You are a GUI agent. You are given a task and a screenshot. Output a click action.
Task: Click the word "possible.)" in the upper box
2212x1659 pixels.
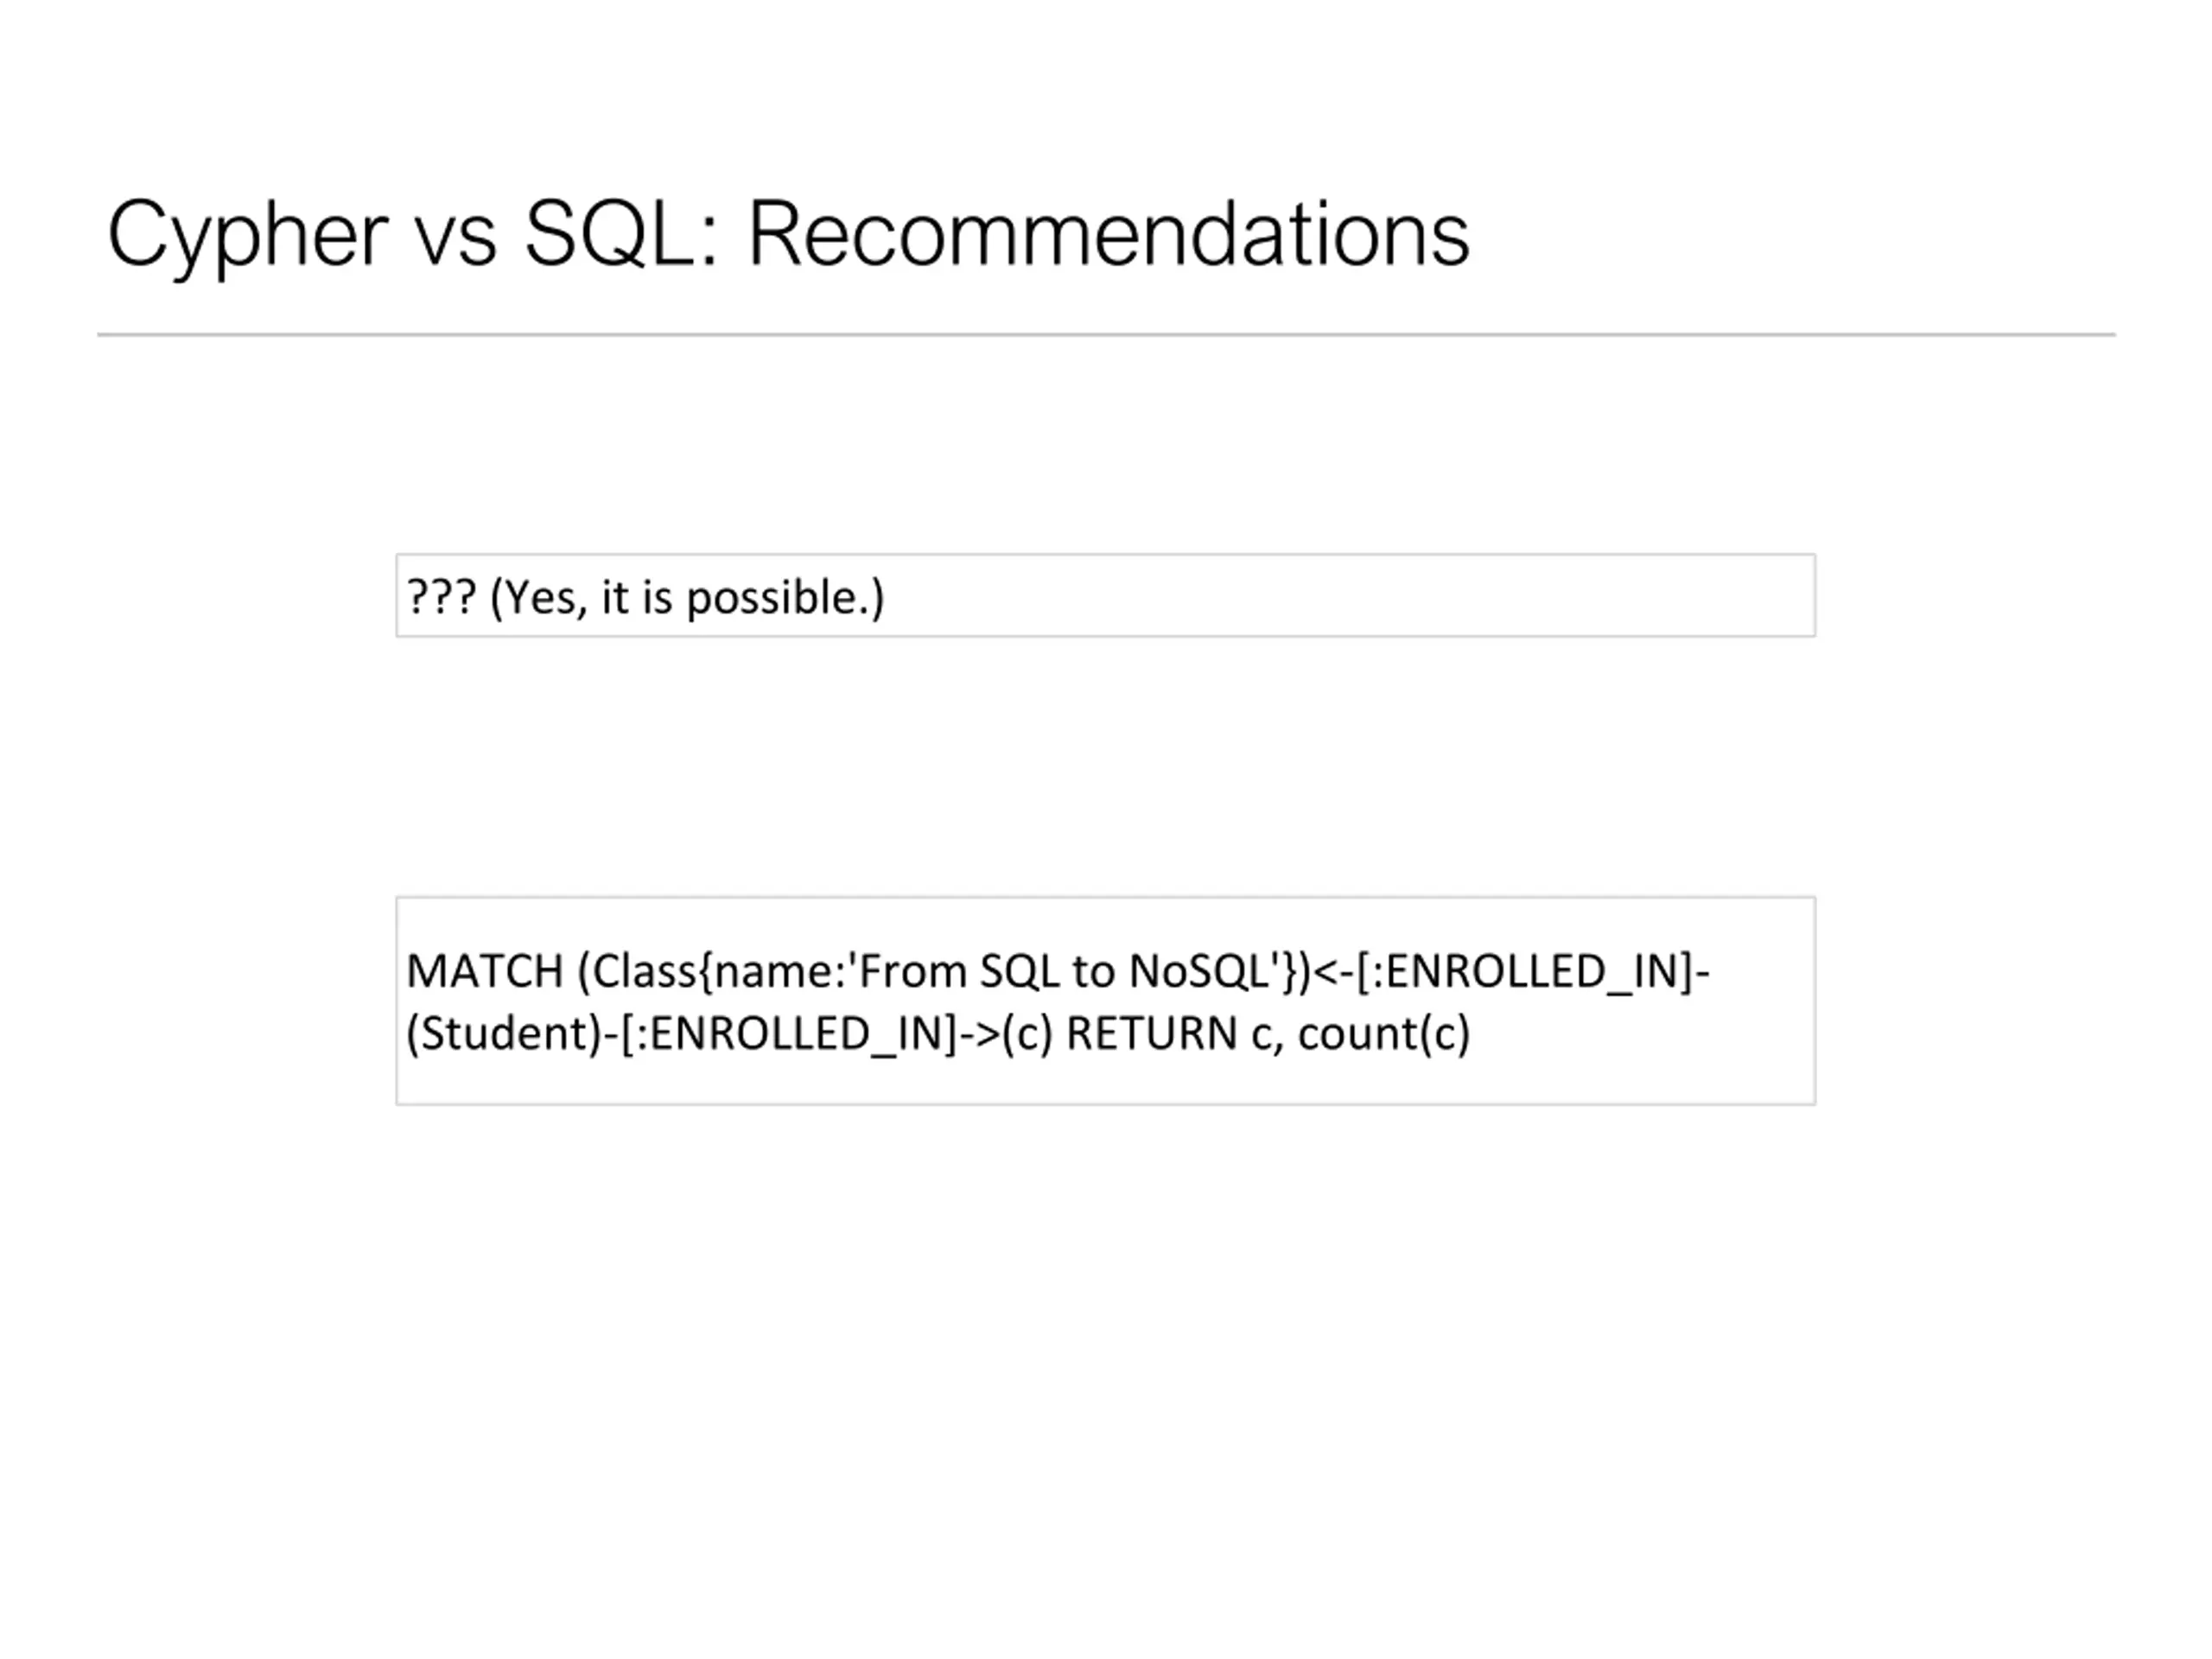(x=786, y=598)
